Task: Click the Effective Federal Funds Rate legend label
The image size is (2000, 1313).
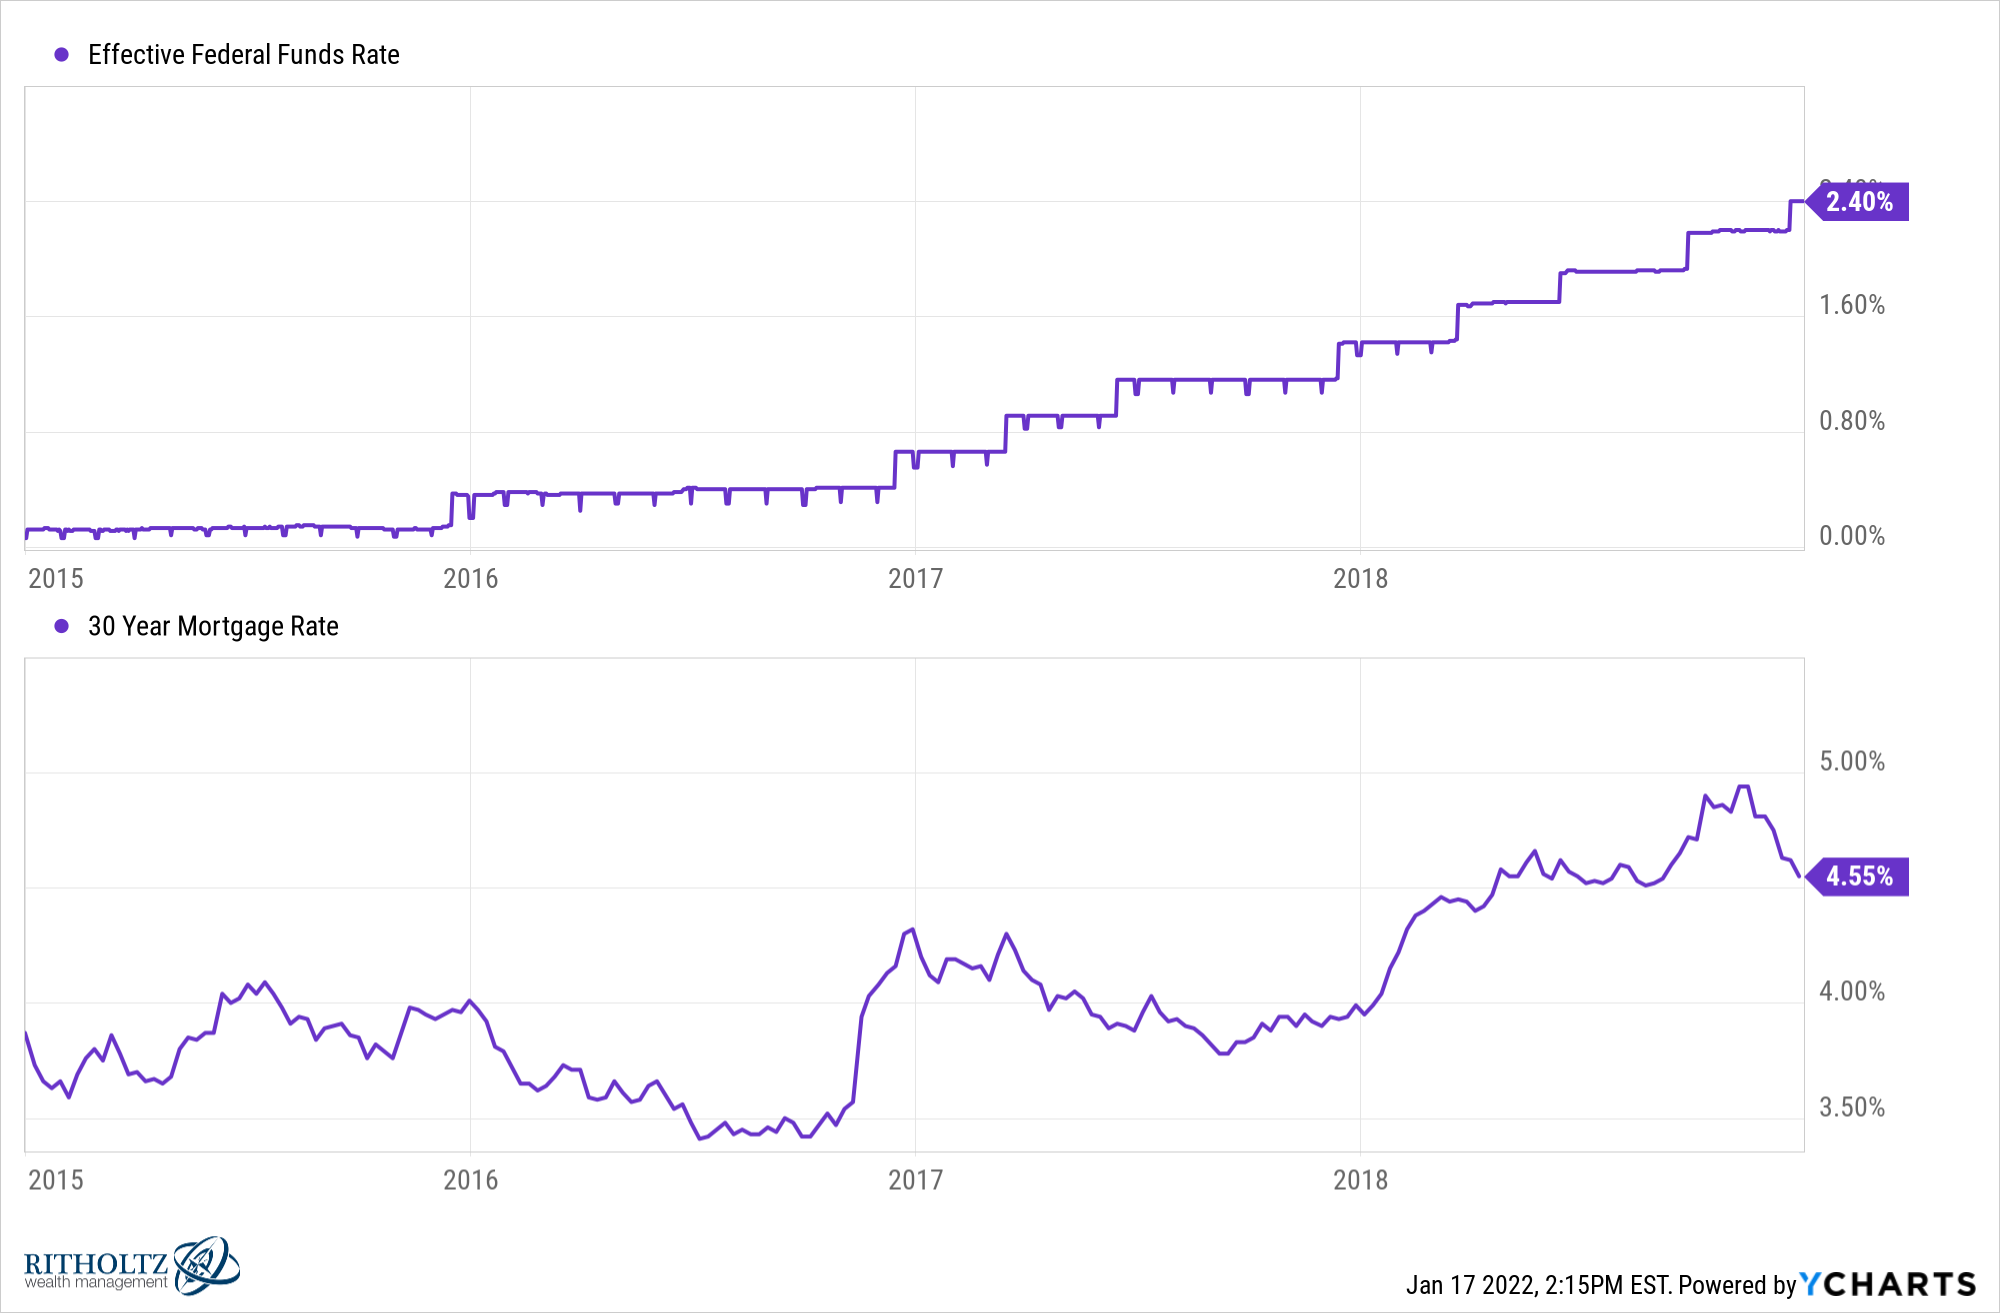Action: pos(244,55)
